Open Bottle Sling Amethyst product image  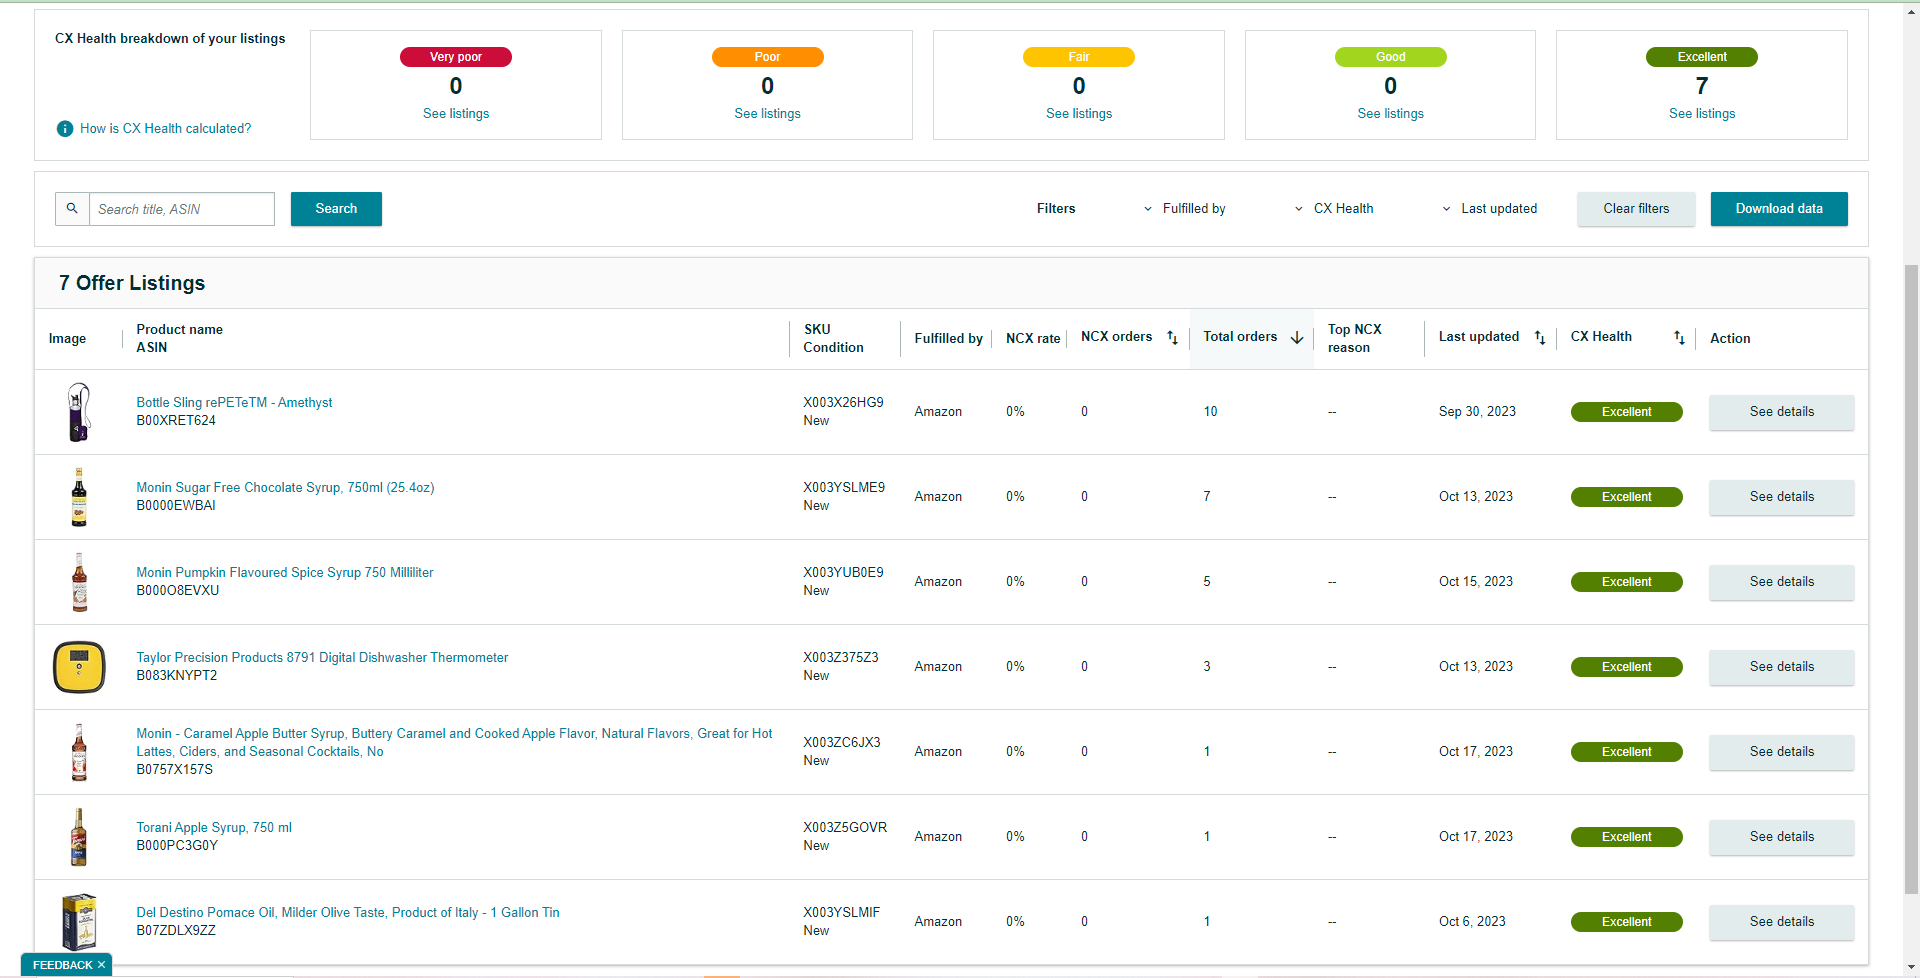[79, 412]
